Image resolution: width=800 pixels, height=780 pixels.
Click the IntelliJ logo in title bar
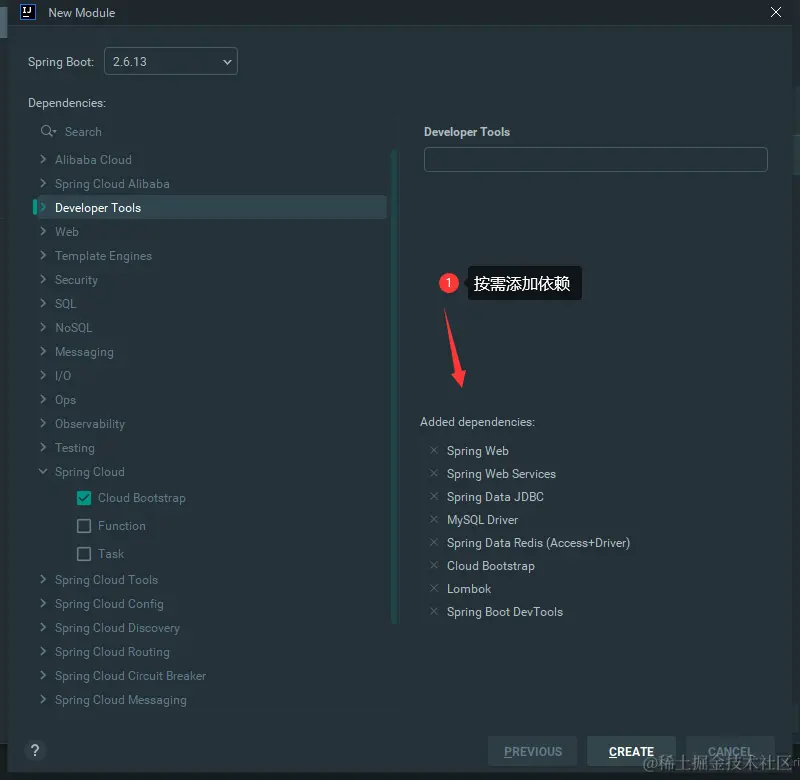pyautogui.click(x=28, y=12)
